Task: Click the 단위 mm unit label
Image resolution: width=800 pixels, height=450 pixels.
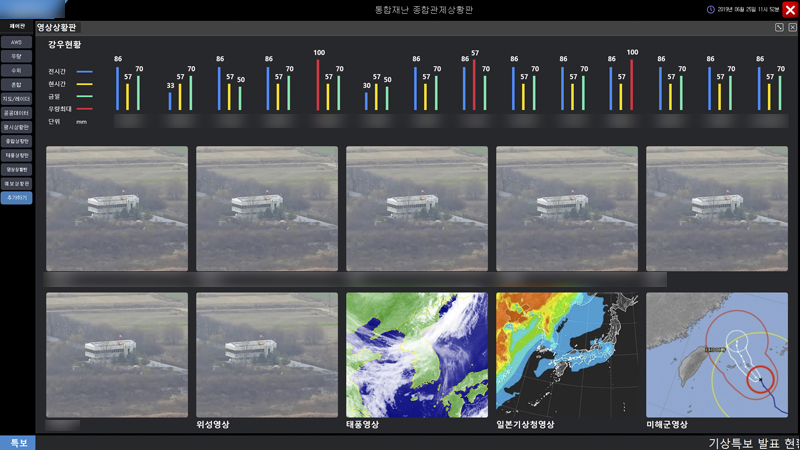Action: pyautogui.click(x=67, y=122)
